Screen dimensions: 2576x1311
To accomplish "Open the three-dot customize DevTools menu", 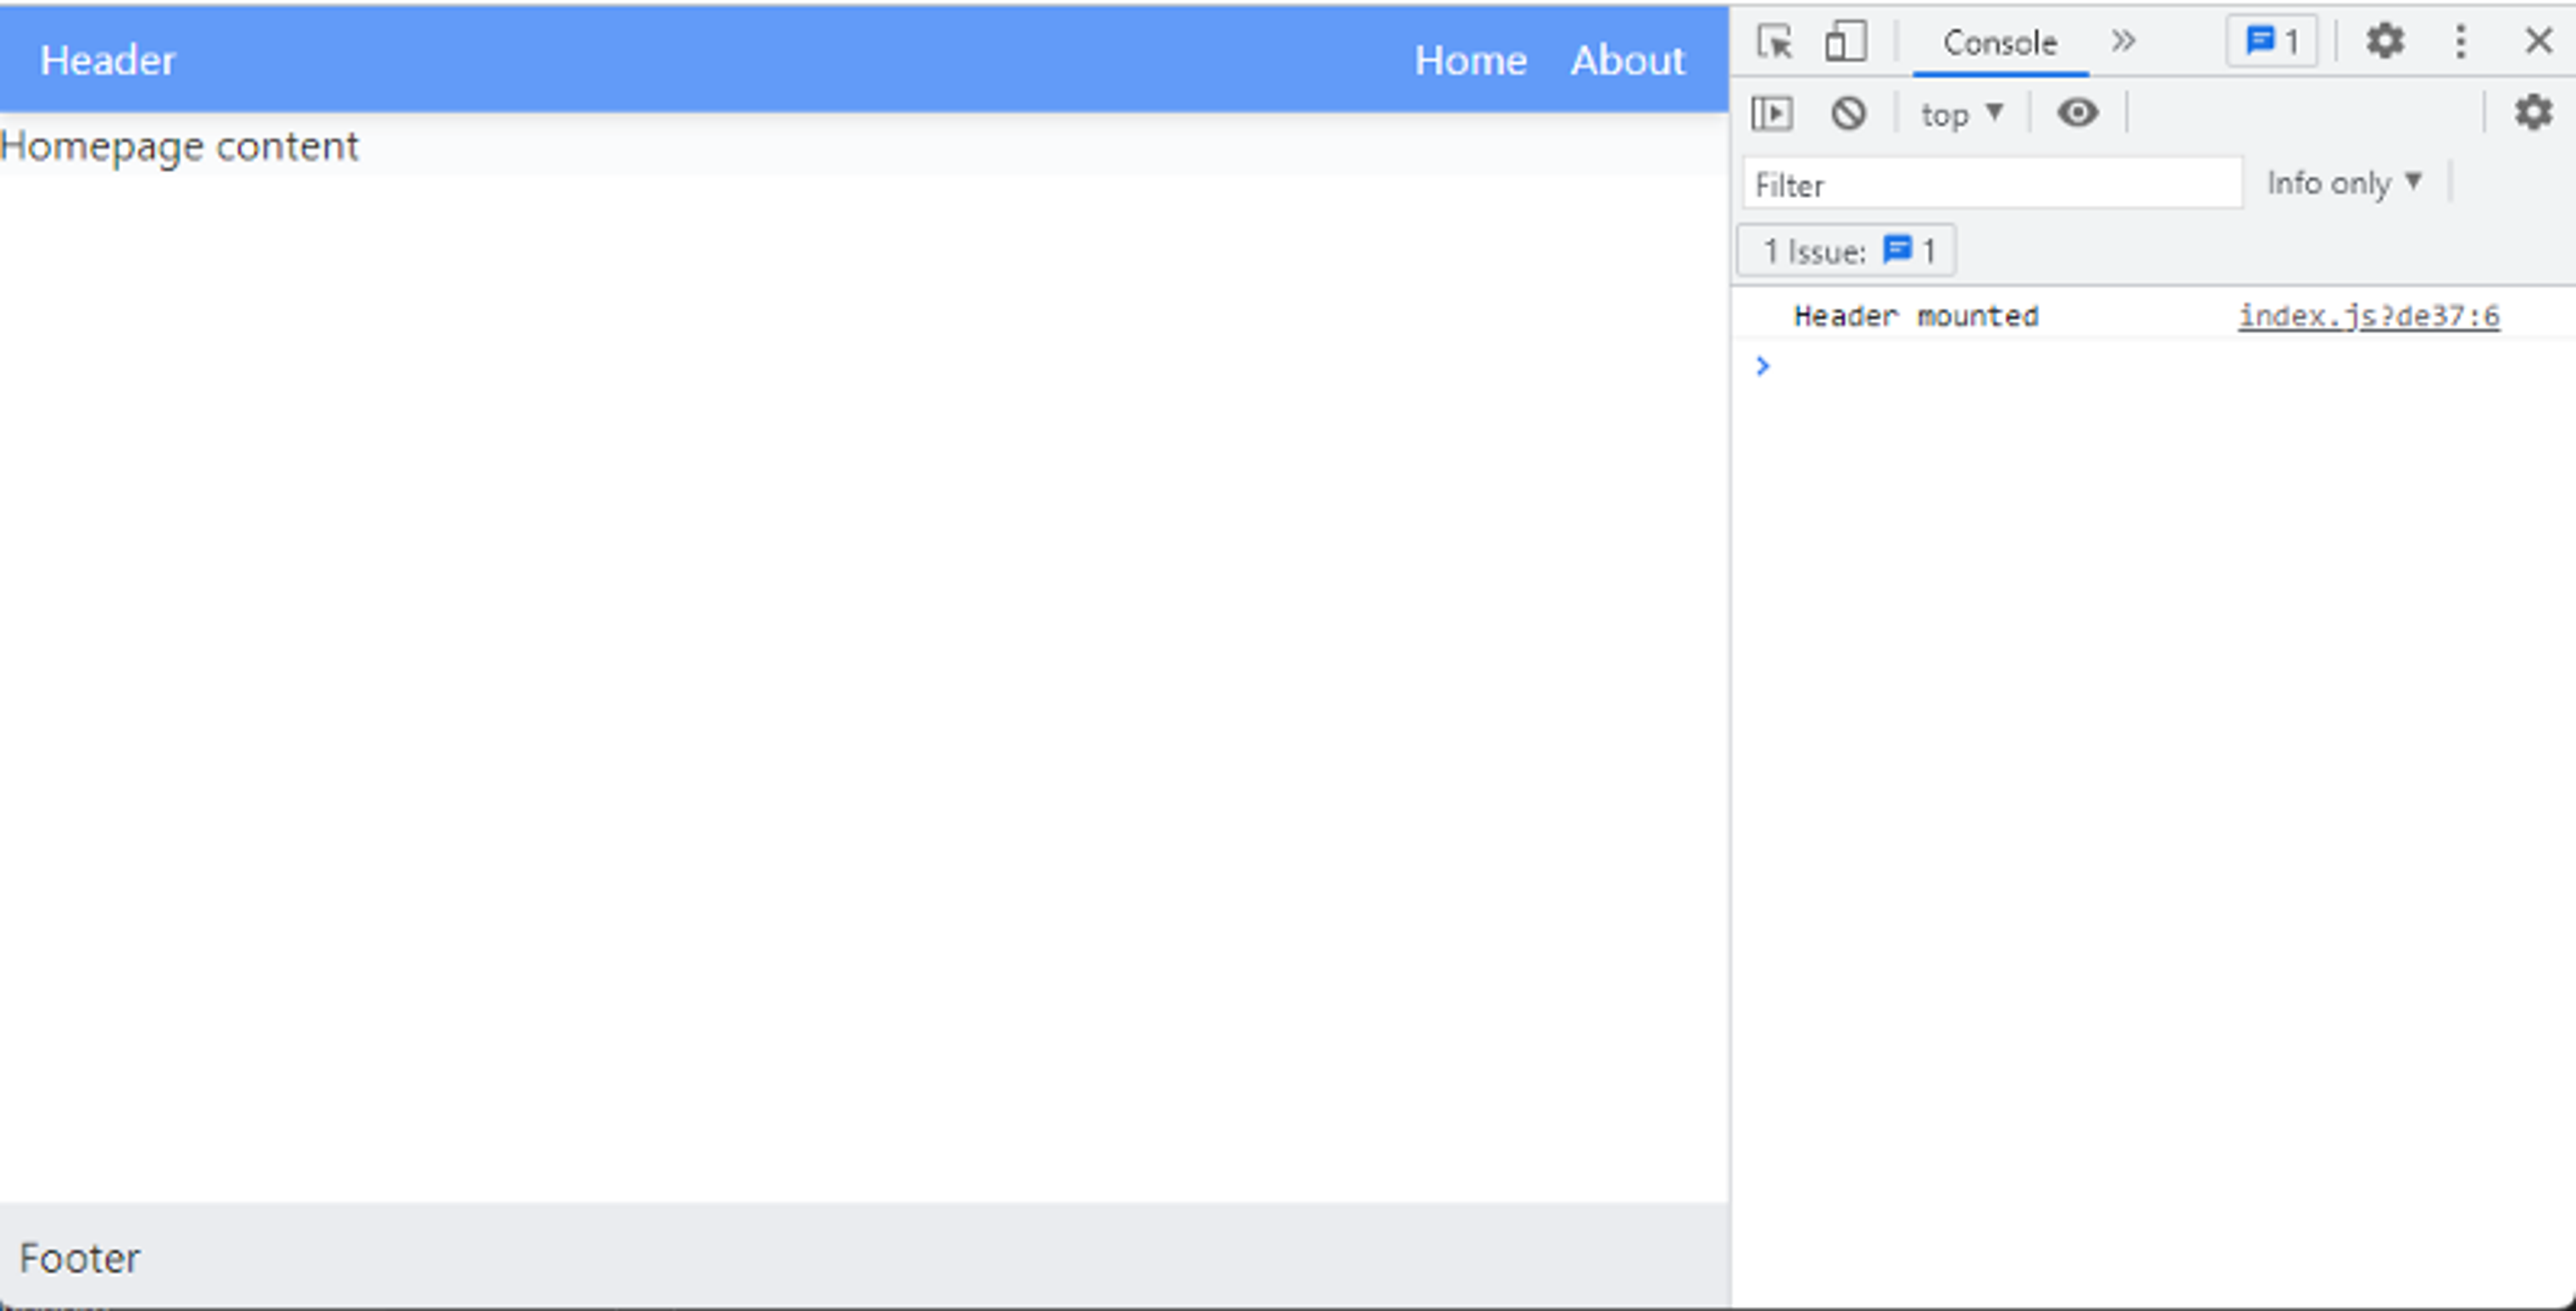I will (2461, 41).
